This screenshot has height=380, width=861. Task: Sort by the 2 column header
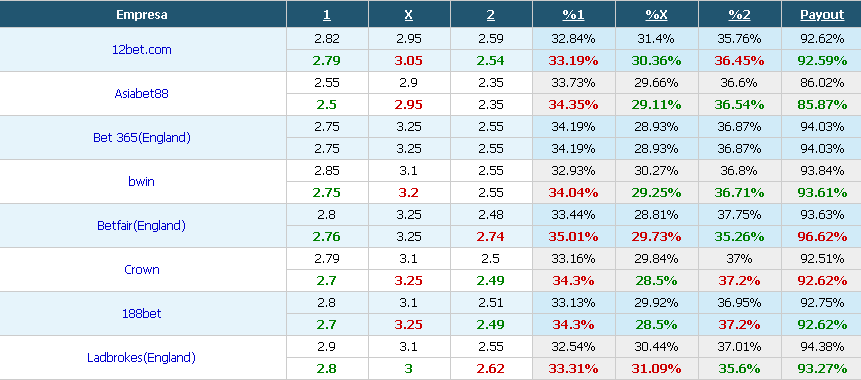pos(490,15)
